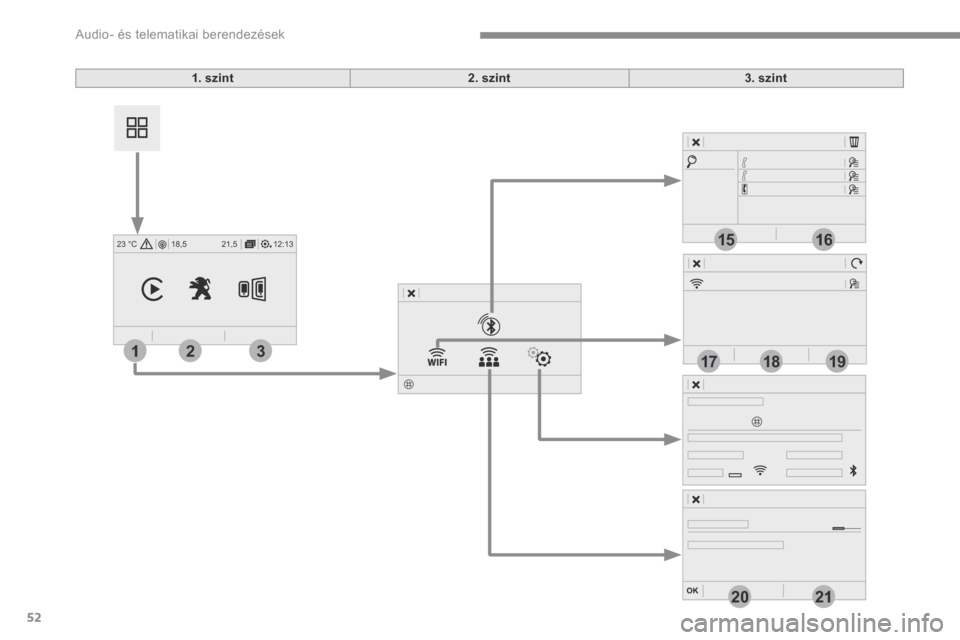Close the level 2 connectivity screen with the X
The height and width of the screenshot is (640, 960).
click(411, 293)
